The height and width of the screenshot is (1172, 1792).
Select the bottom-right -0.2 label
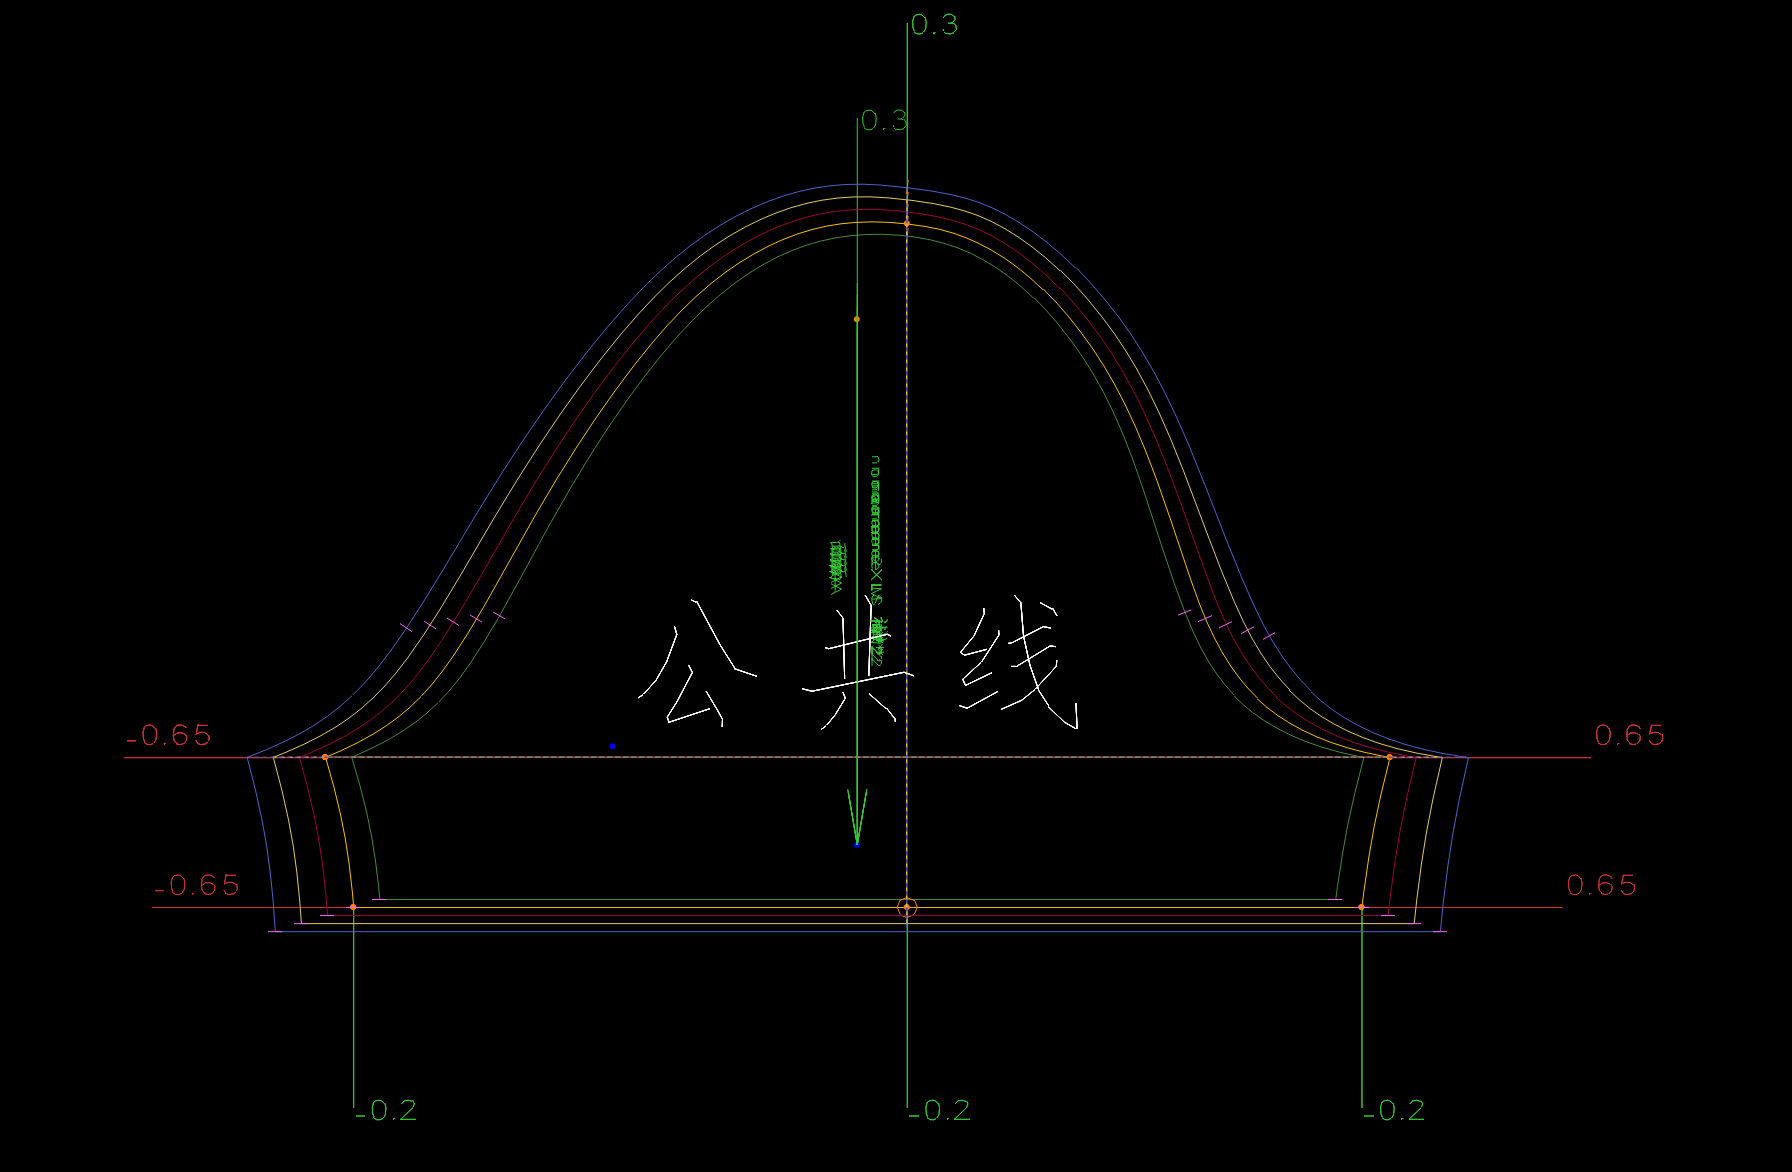(1394, 1111)
